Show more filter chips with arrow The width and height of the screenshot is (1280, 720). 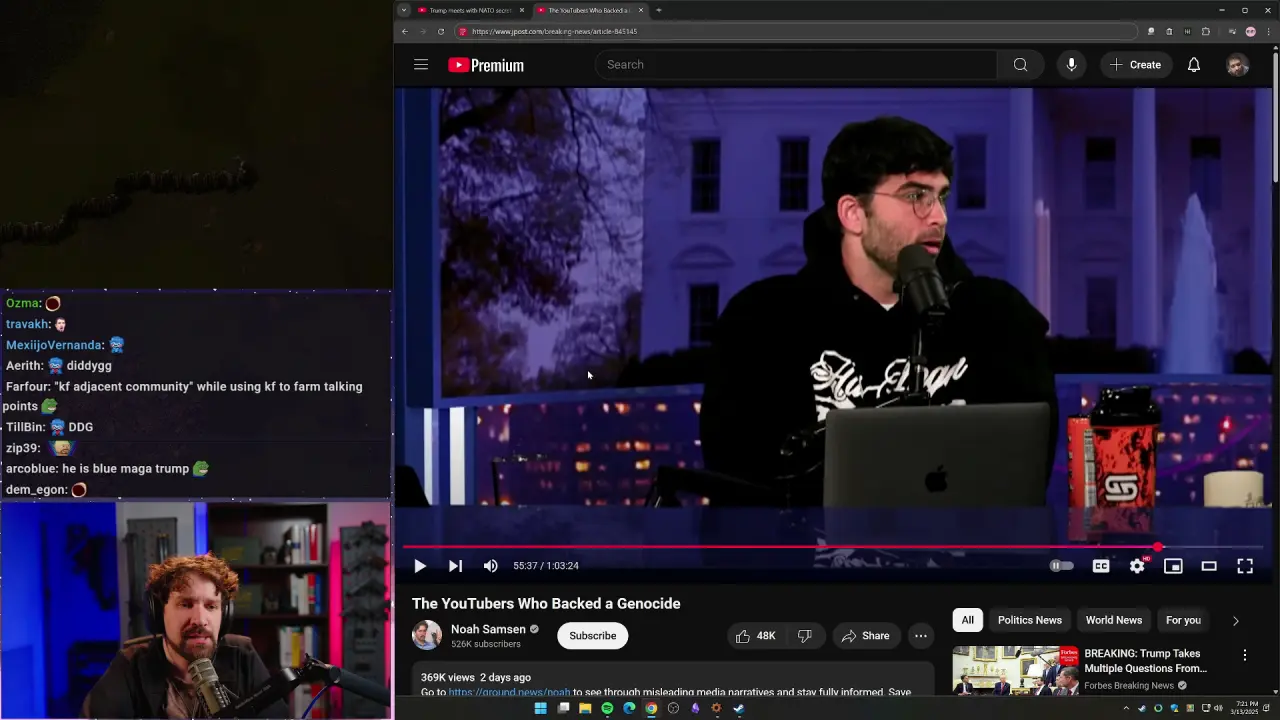click(1235, 621)
